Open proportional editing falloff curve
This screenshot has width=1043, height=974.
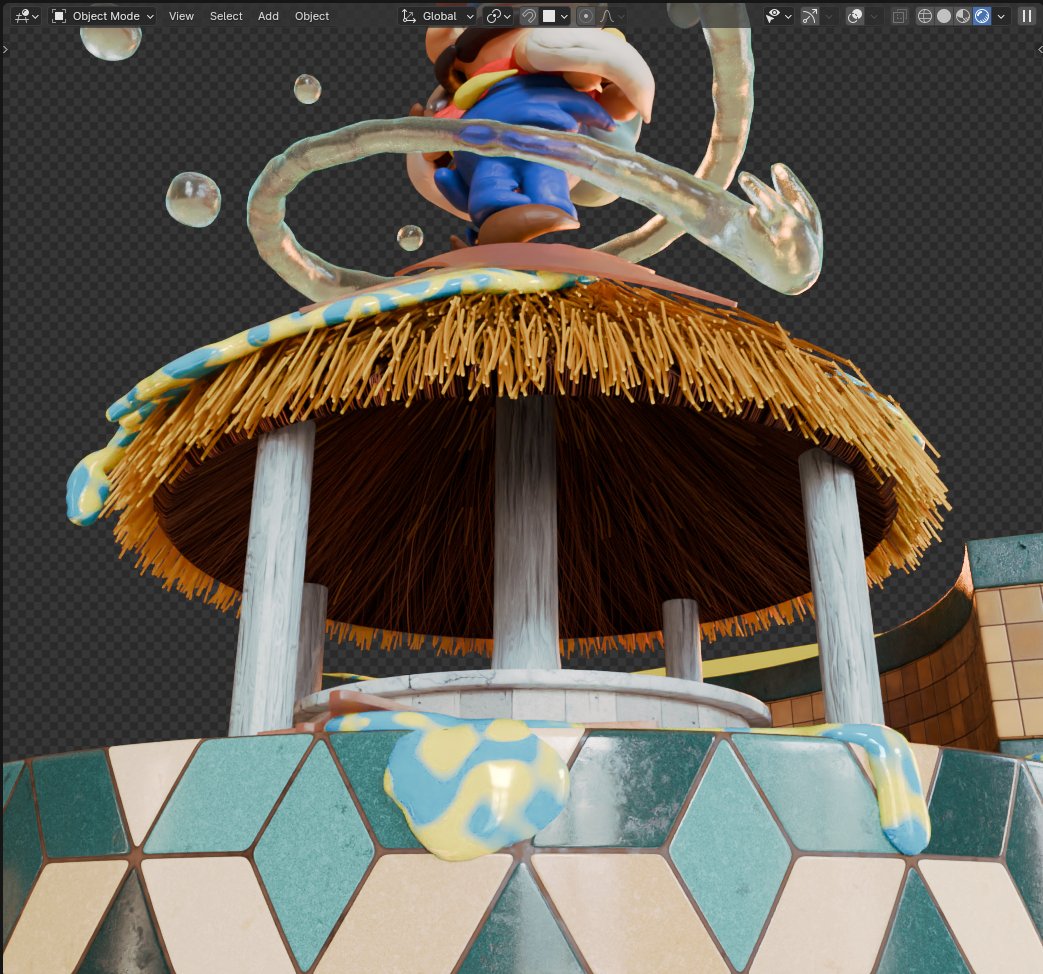612,16
